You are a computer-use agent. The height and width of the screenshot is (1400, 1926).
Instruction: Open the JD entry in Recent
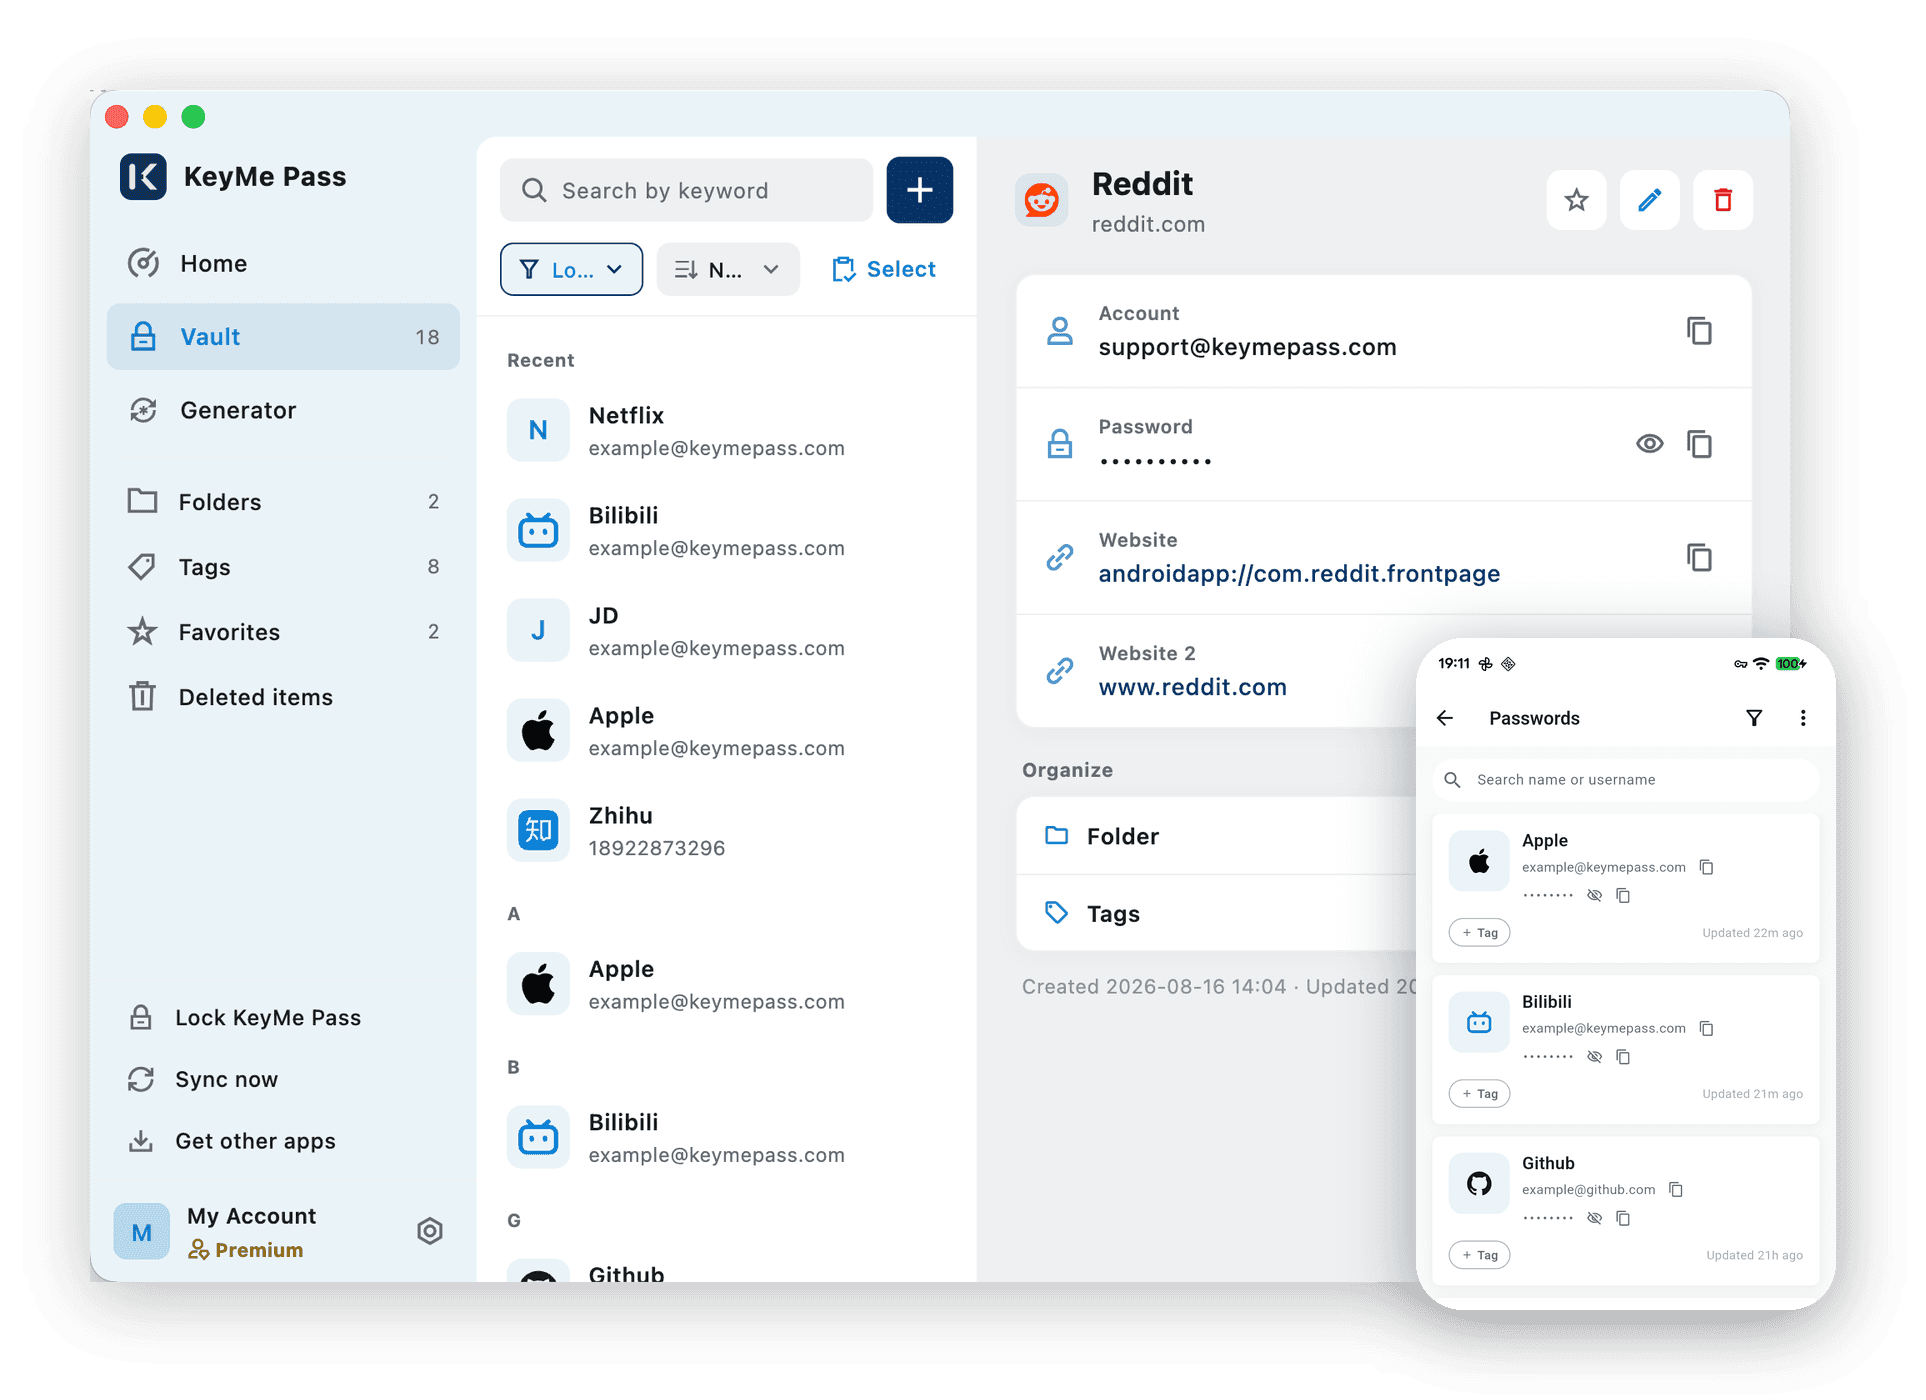[x=726, y=631]
